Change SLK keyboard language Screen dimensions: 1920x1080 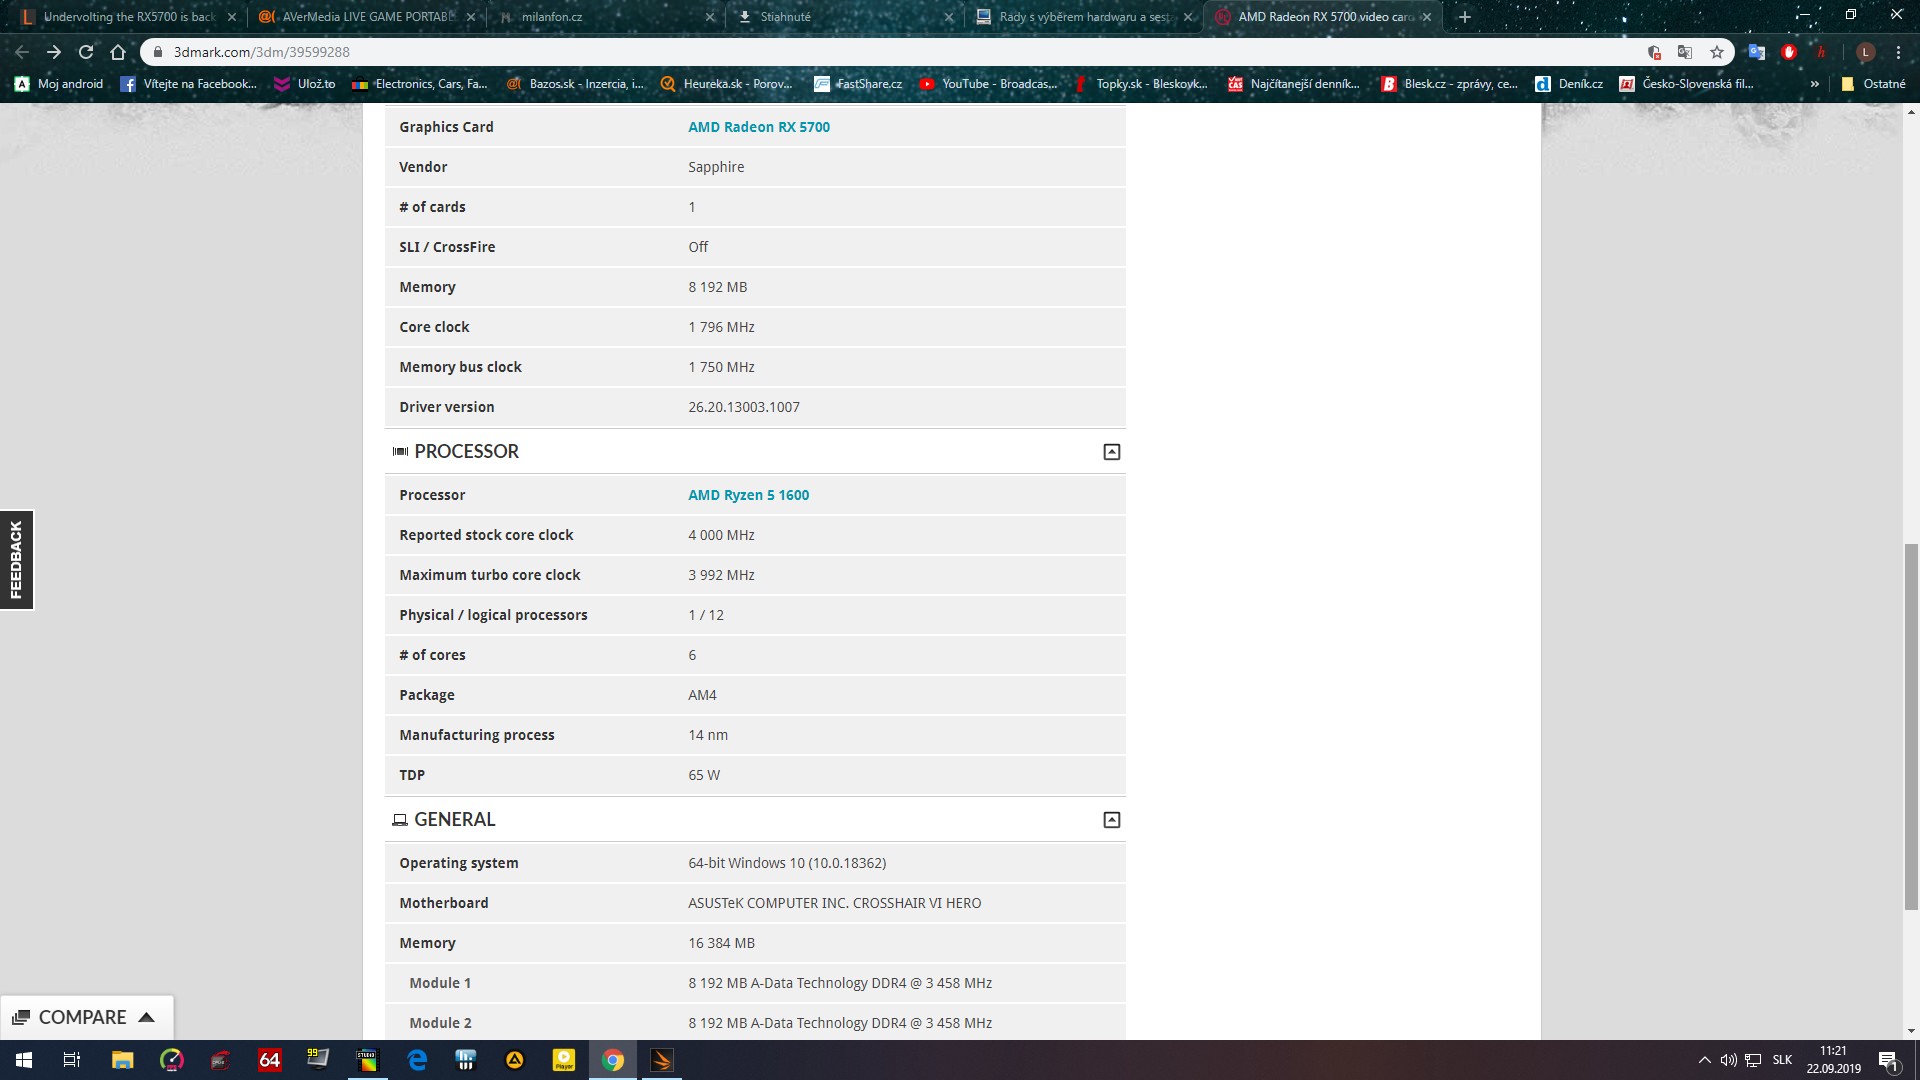(x=1782, y=1060)
